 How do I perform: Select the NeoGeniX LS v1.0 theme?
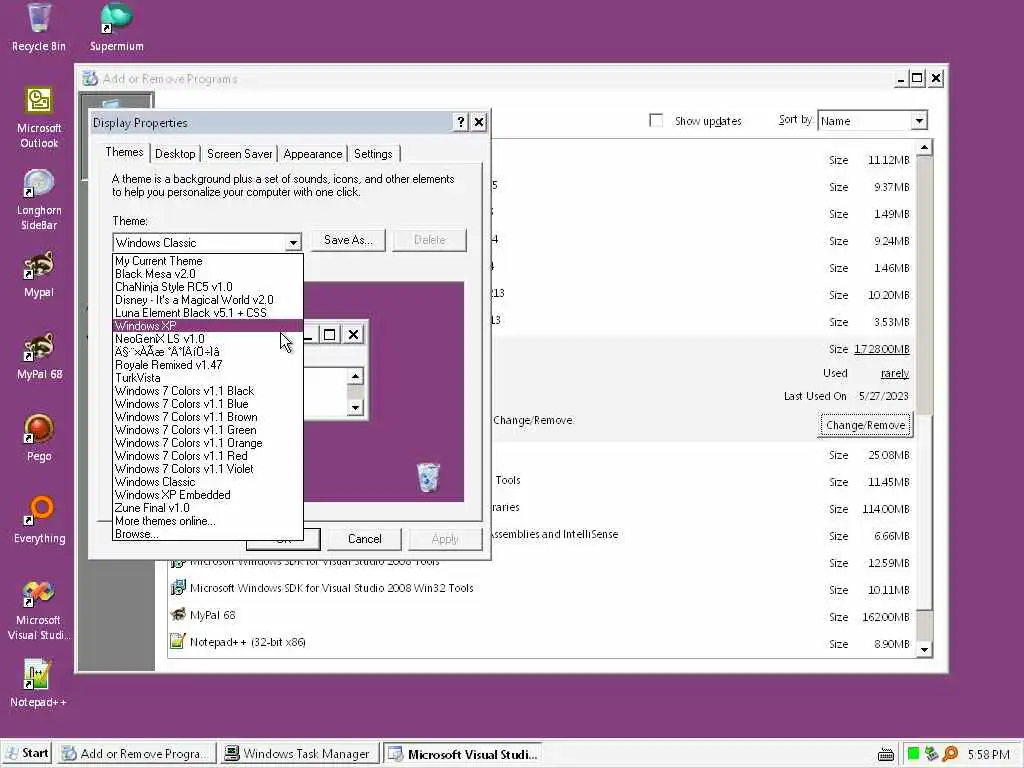[x=208, y=338]
